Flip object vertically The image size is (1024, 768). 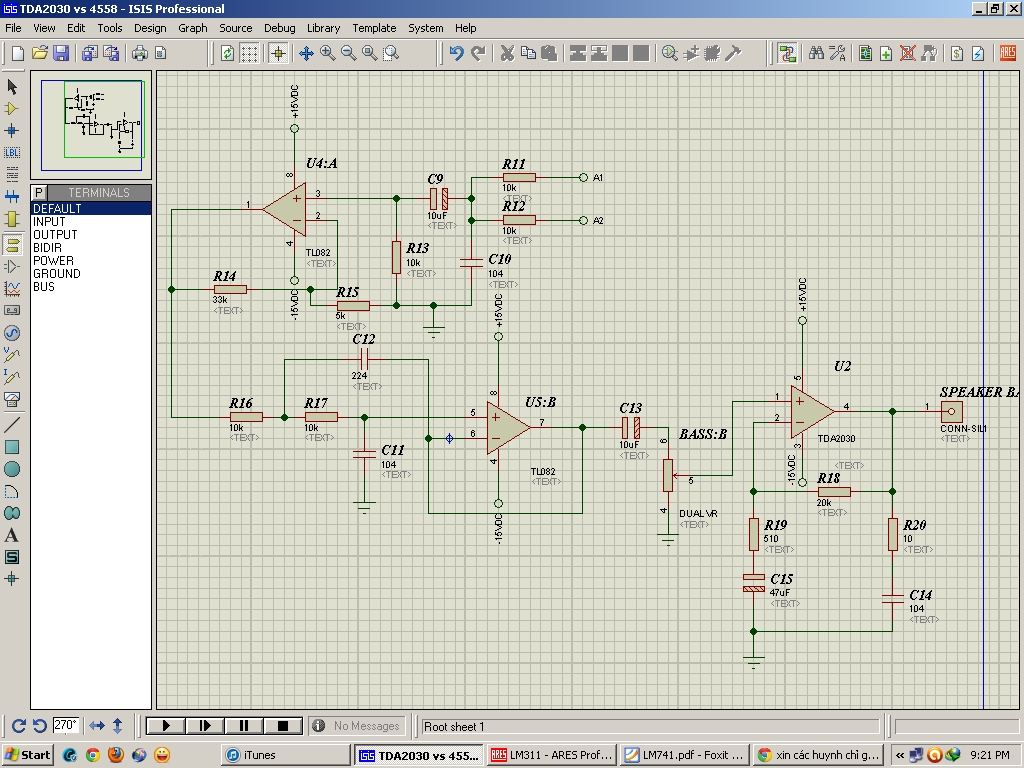[118, 726]
